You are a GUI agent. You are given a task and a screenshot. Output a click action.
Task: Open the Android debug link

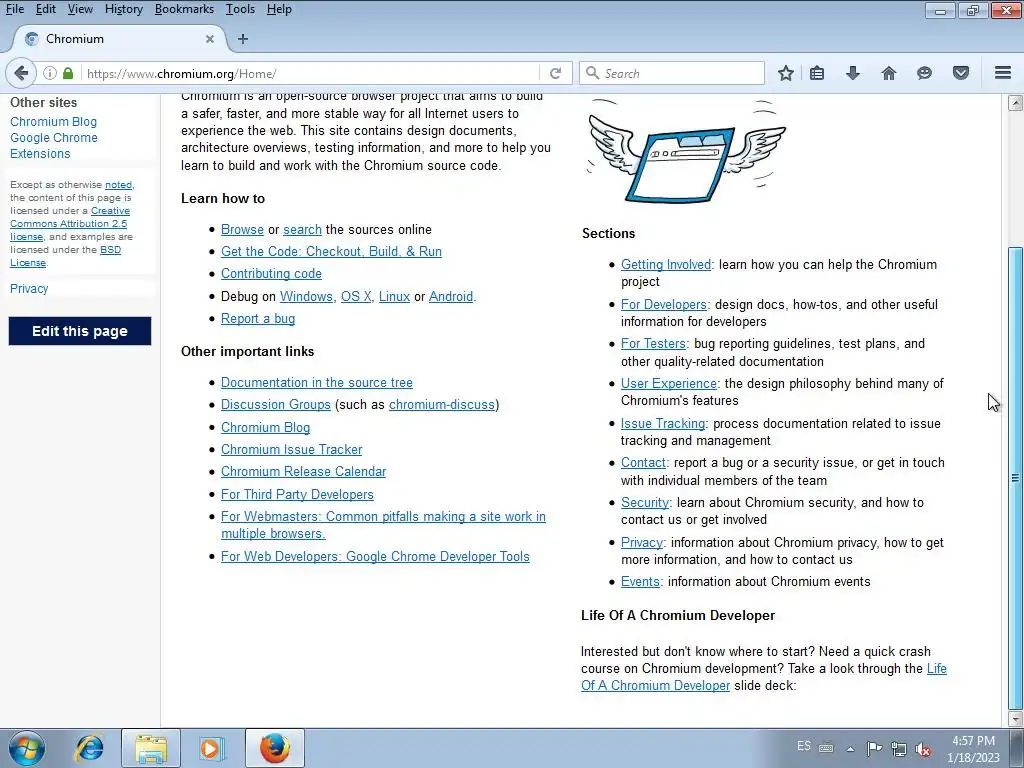(x=451, y=296)
